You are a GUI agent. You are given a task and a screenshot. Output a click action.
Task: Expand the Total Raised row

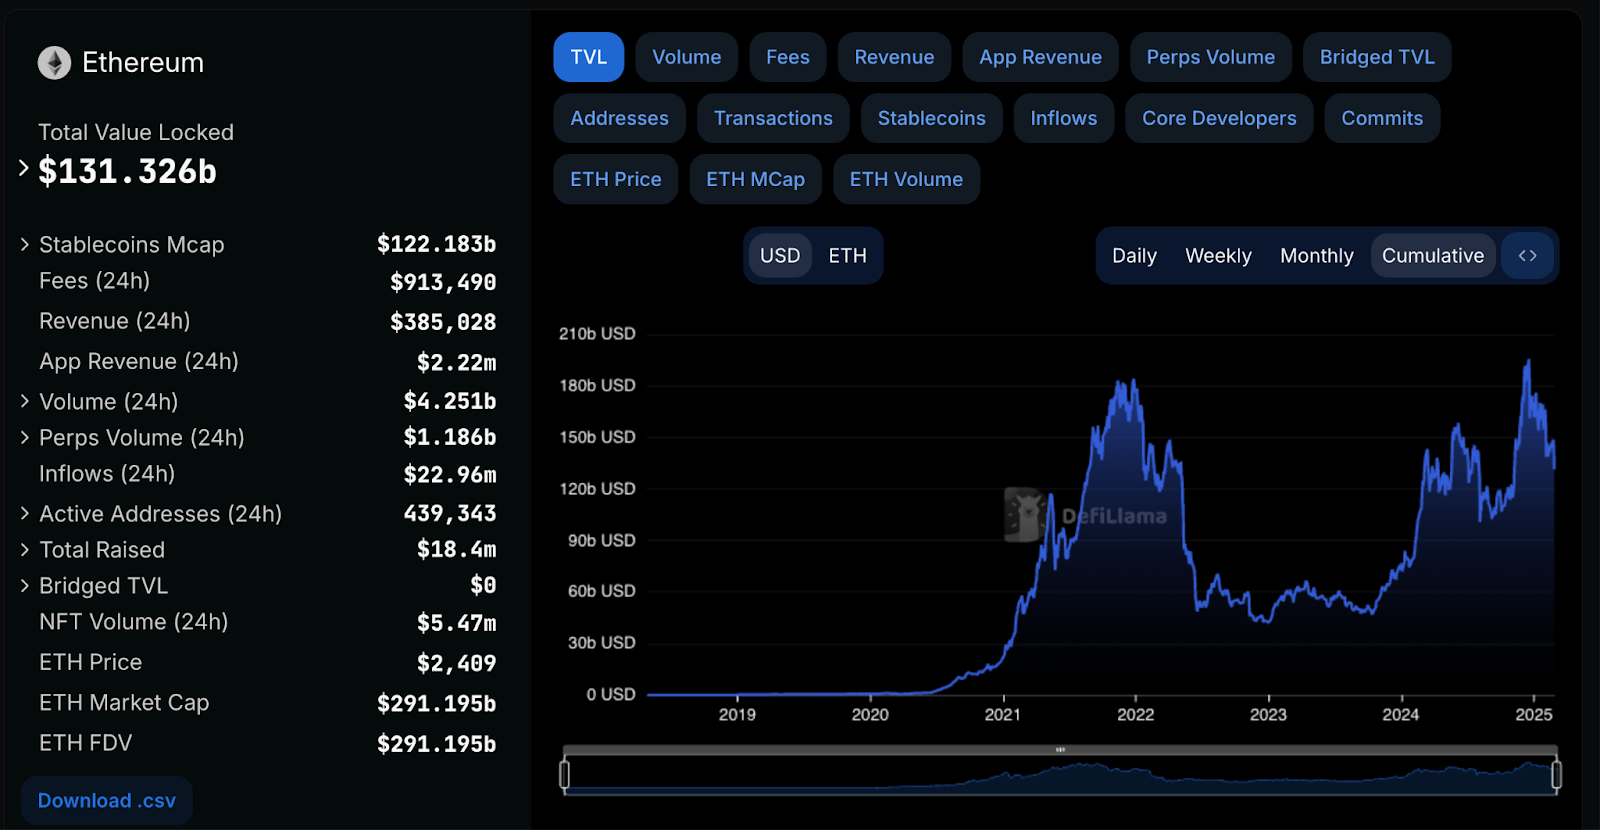tap(25, 549)
